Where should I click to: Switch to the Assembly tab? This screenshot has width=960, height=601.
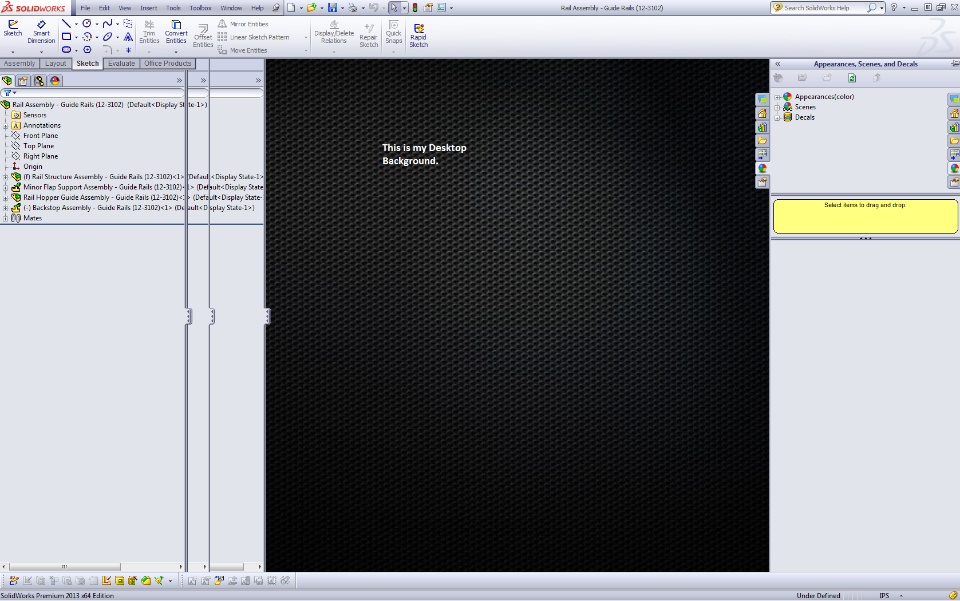coord(20,63)
